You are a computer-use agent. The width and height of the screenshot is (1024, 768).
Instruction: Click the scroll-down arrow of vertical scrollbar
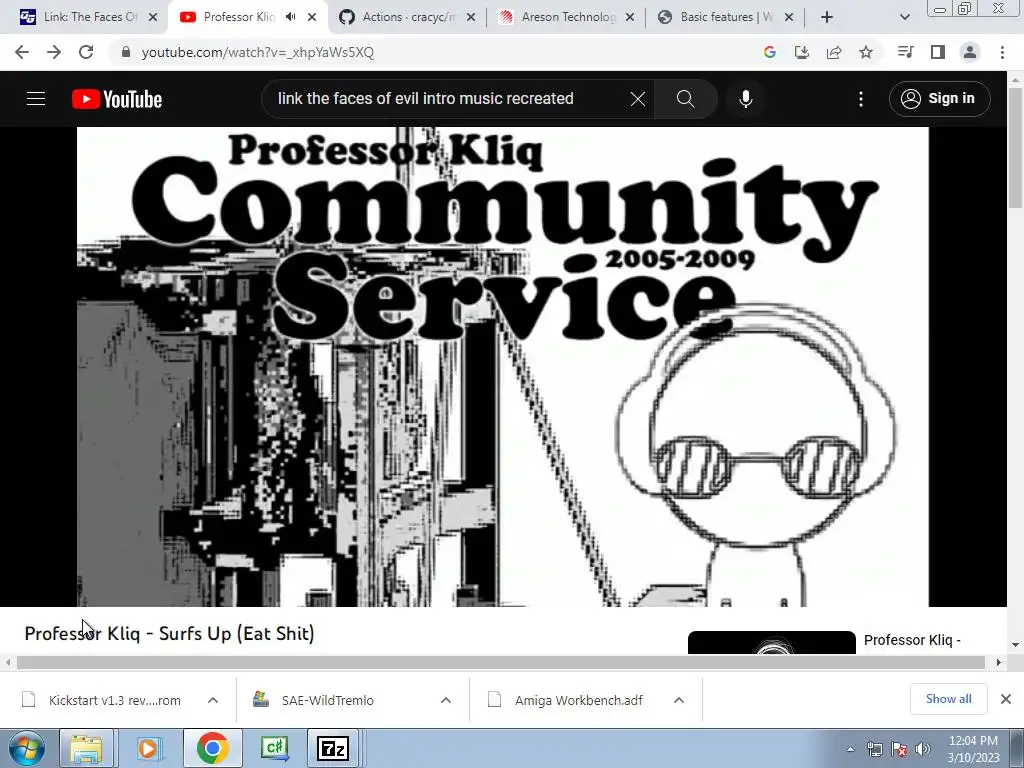(1015, 645)
